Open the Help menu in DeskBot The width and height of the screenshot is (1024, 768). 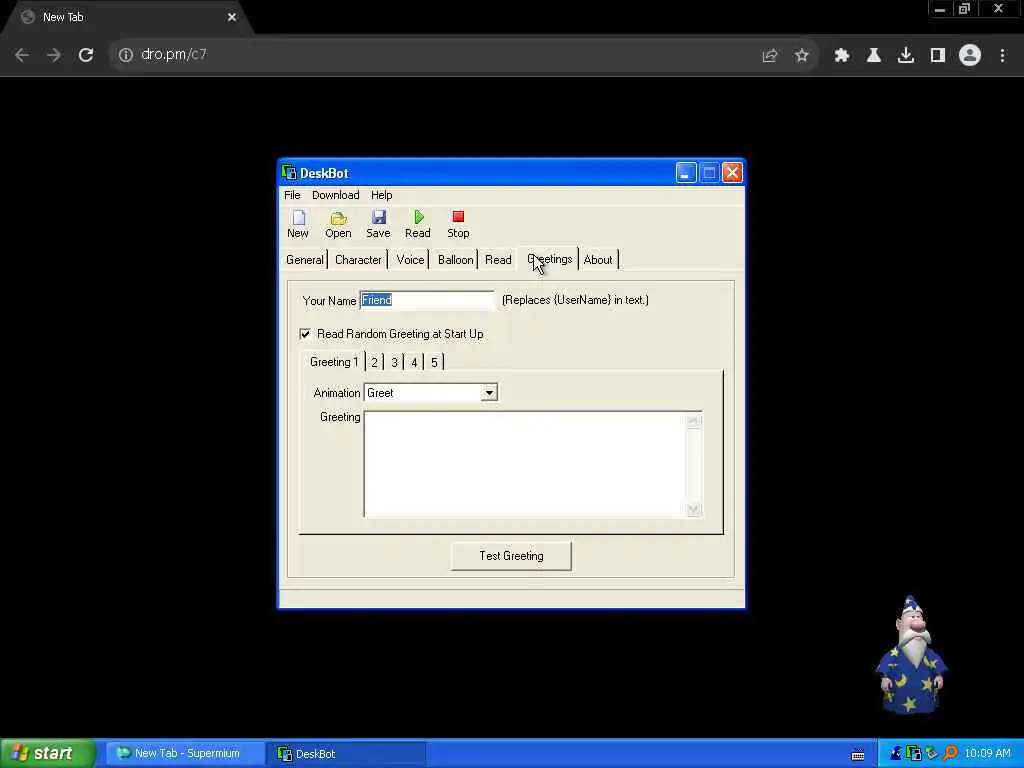coord(381,195)
